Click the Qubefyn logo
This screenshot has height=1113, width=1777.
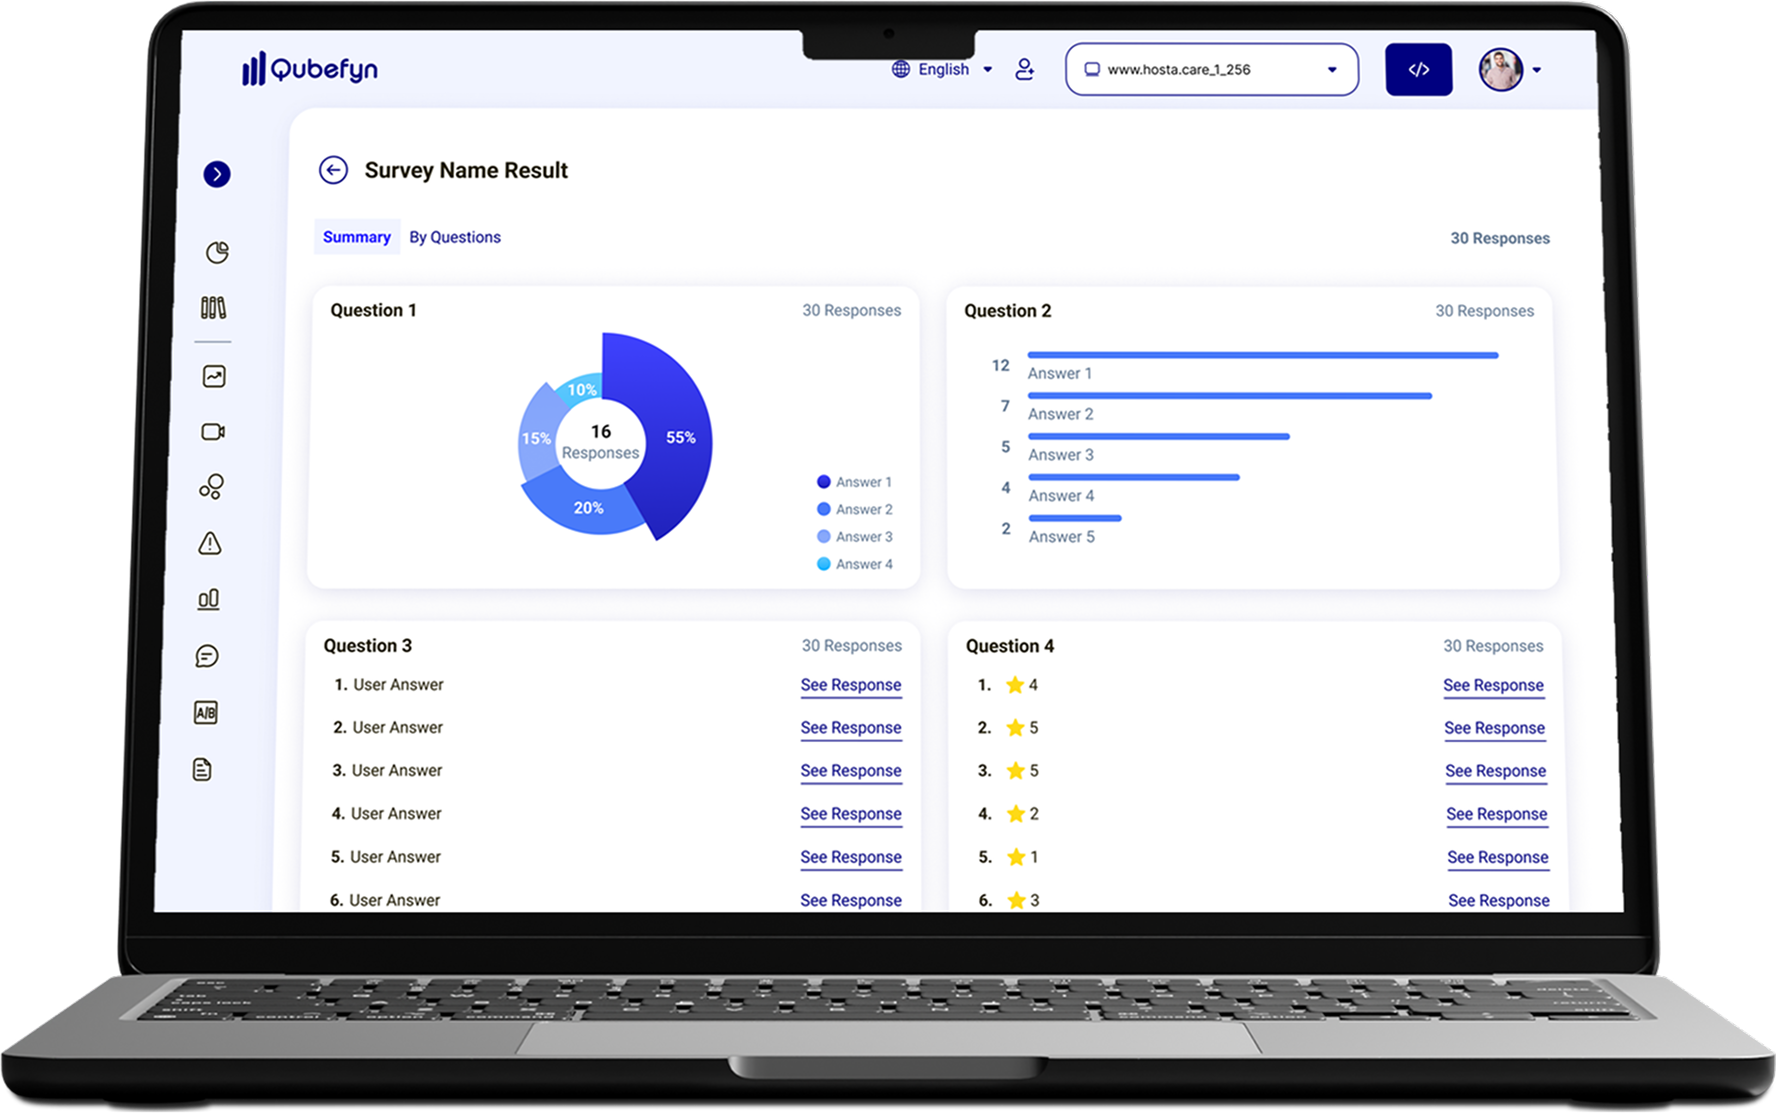click(310, 68)
